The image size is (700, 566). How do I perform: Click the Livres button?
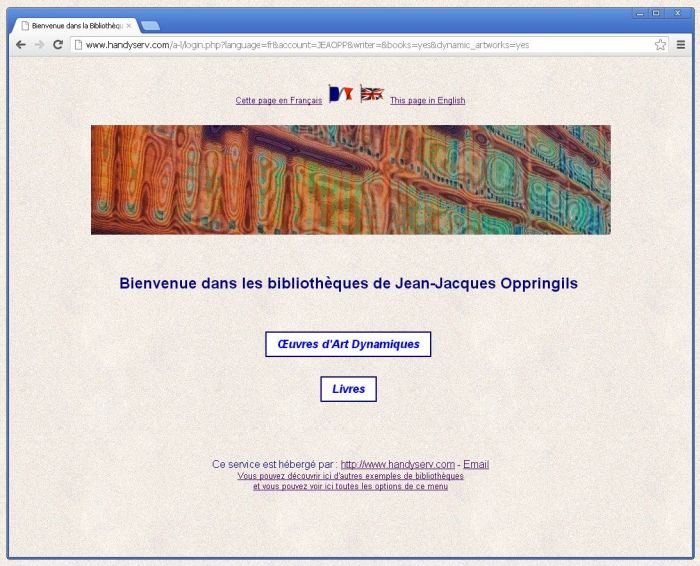tap(349, 389)
